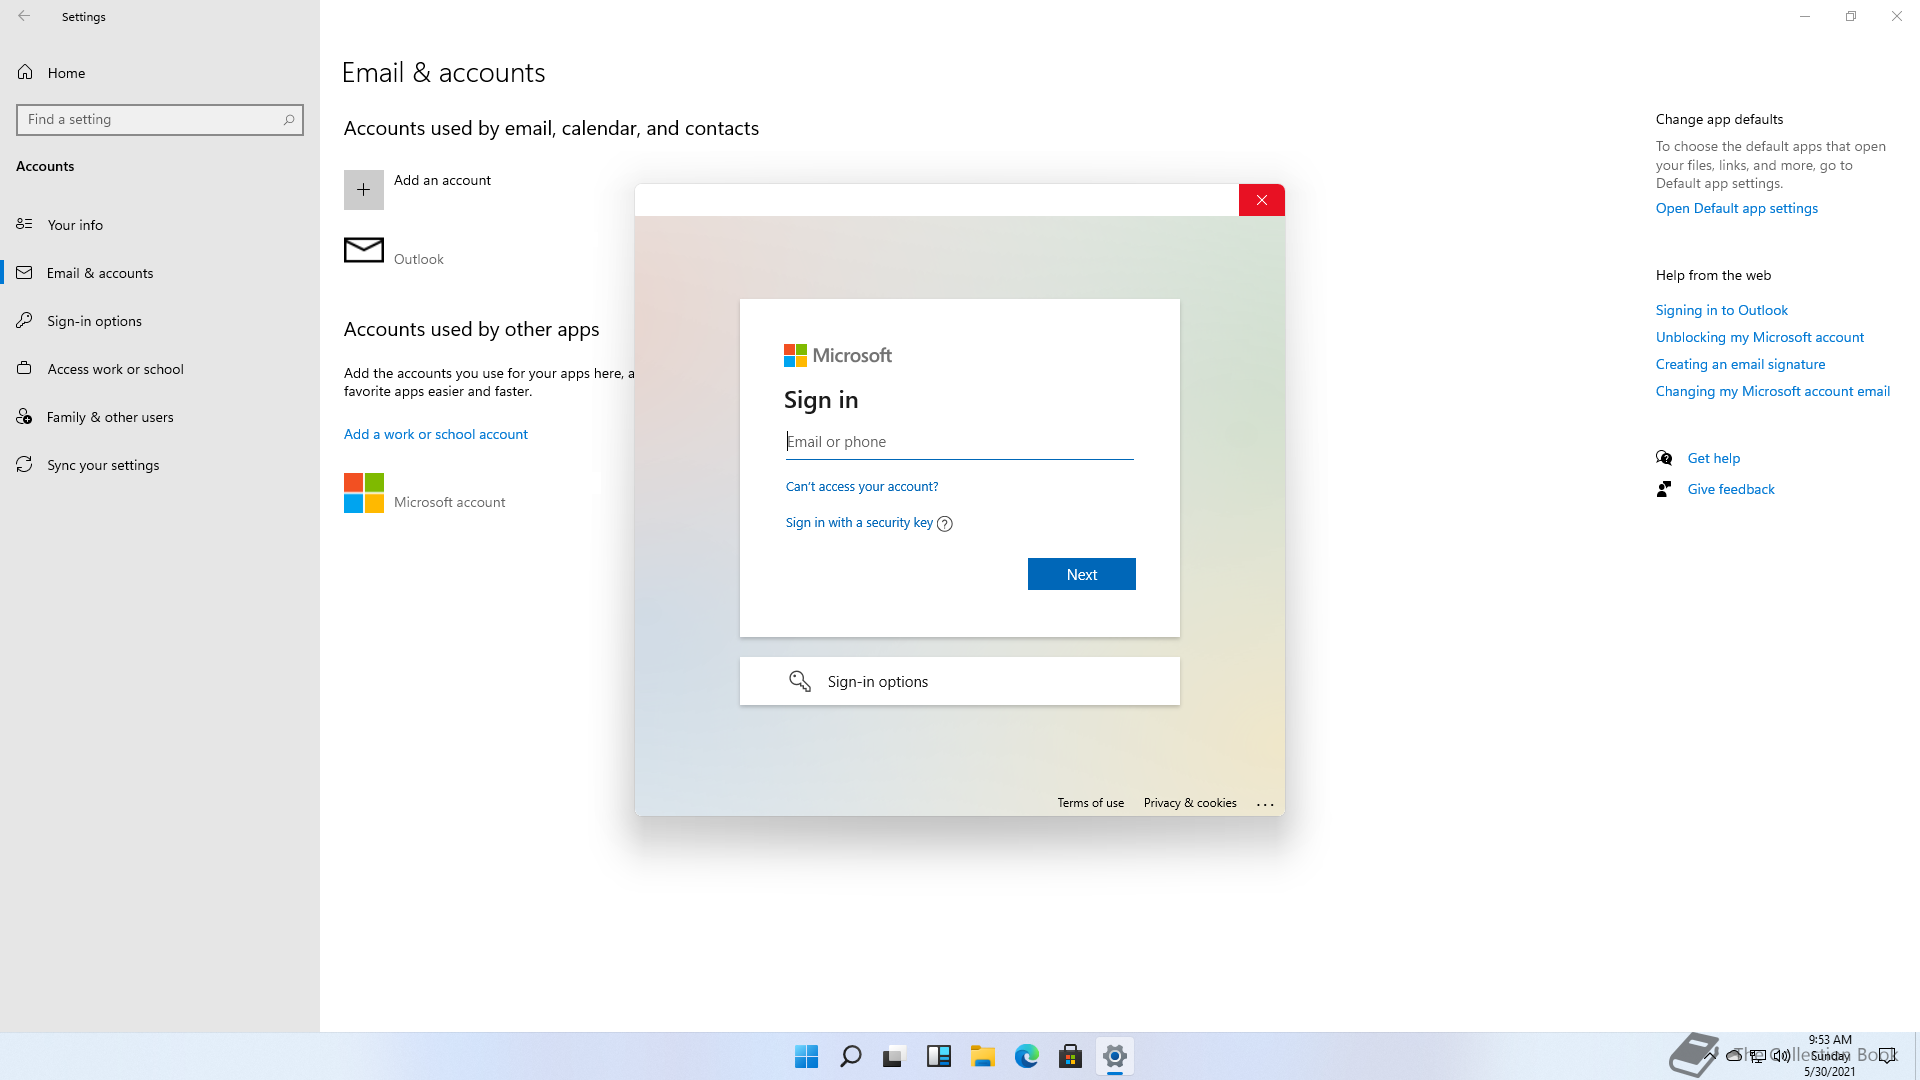Open Family & other users page
Viewport: 1920px width, 1080px height.
click(x=160, y=417)
